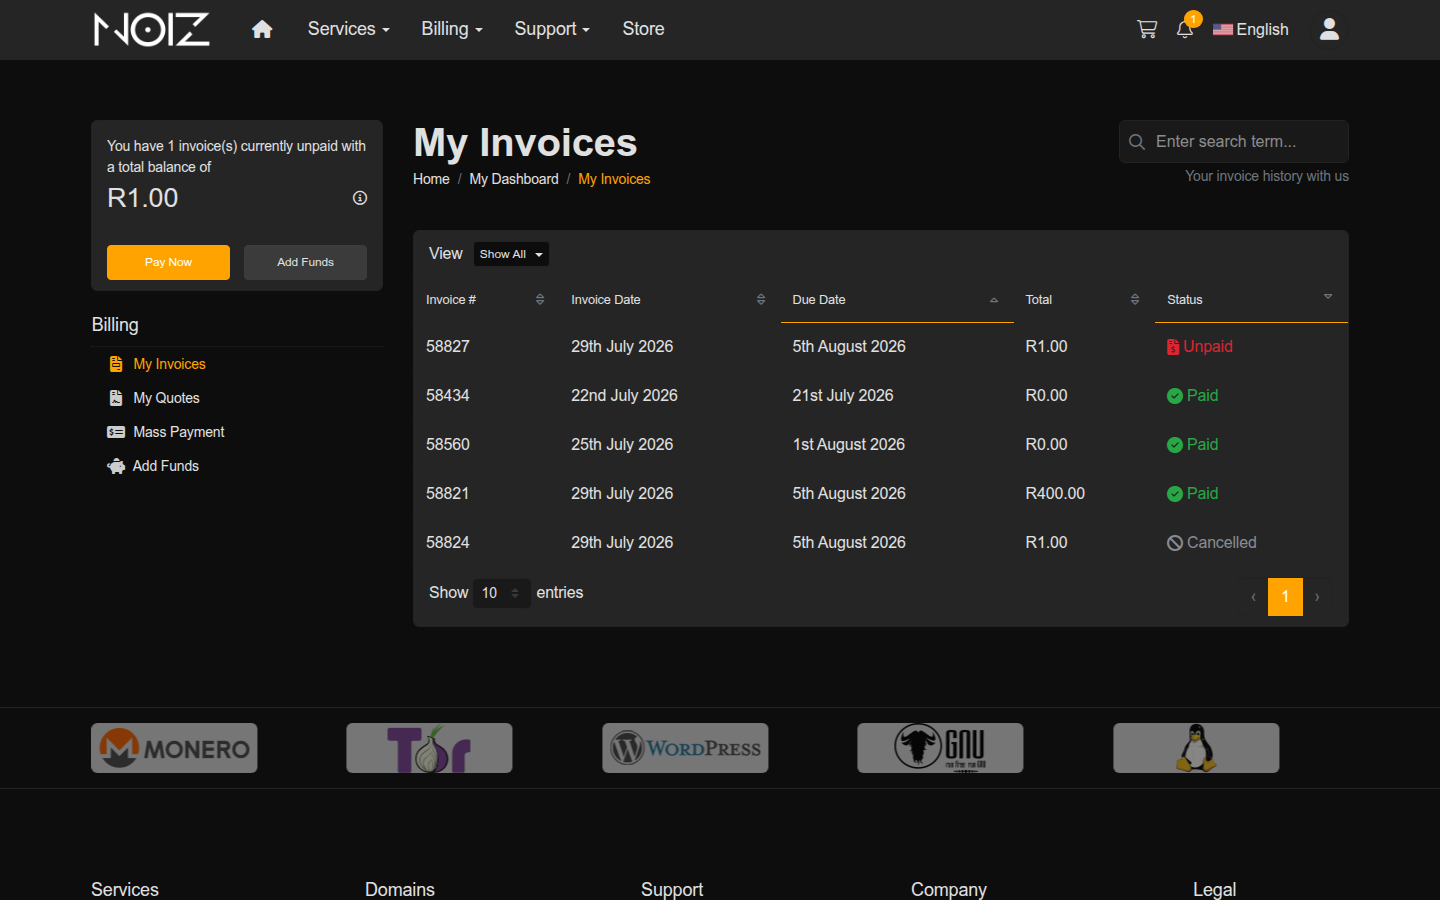The height and width of the screenshot is (900, 1440).
Task: Click the My Quotes file icon
Action: pos(116,398)
